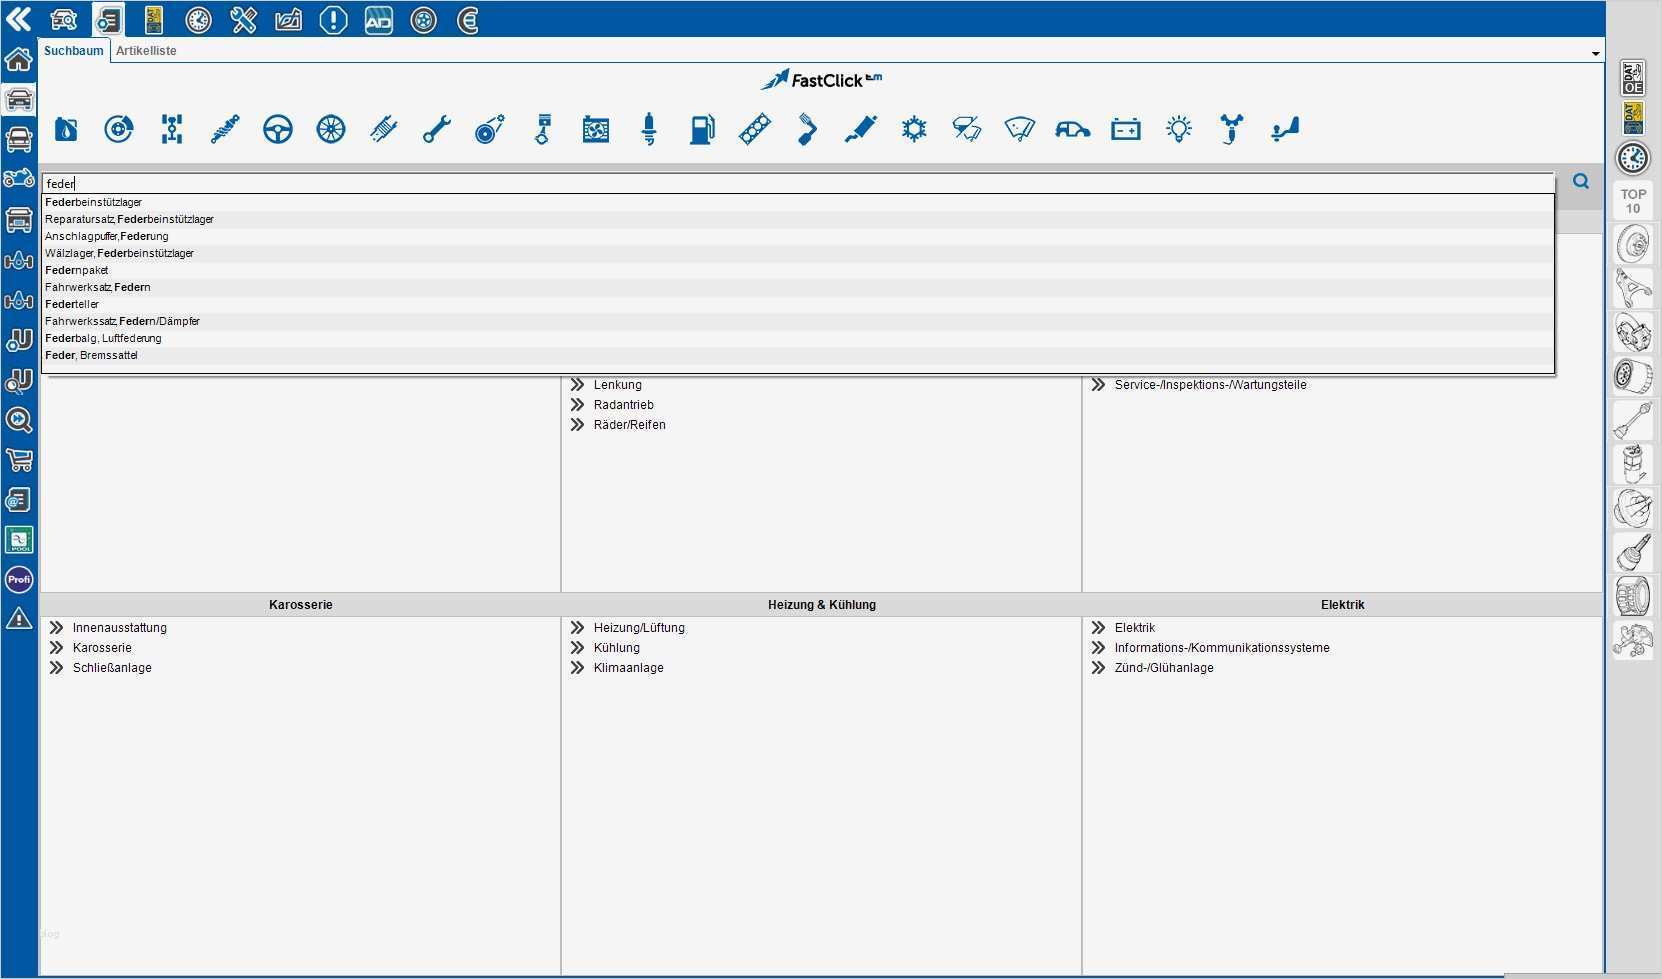The height and width of the screenshot is (979, 1662).
Task: Open the Euro price icon in top bar
Action: click(x=468, y=20)
